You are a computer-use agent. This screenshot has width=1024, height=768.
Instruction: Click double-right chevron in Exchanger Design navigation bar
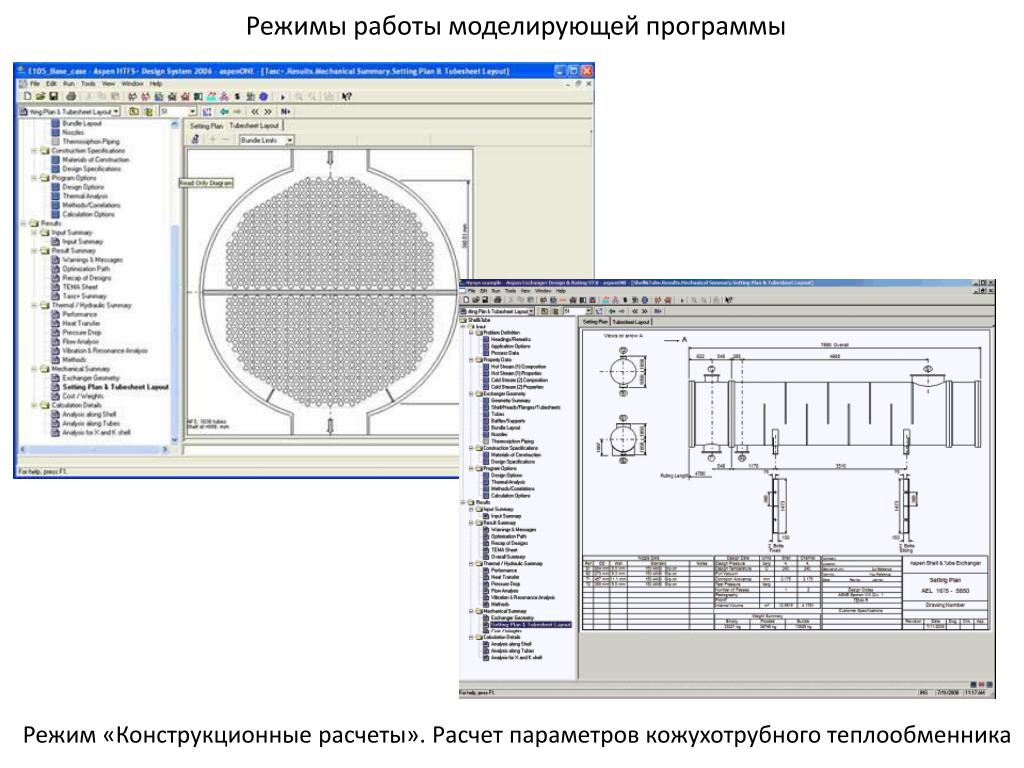coord(645,312)
